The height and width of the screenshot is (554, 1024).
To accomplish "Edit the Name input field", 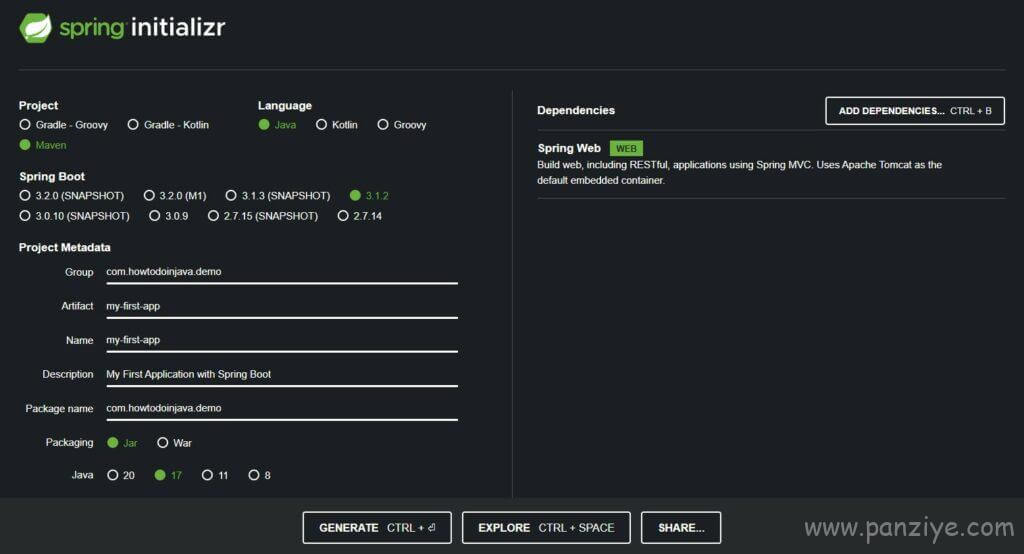I will point(281,340).
